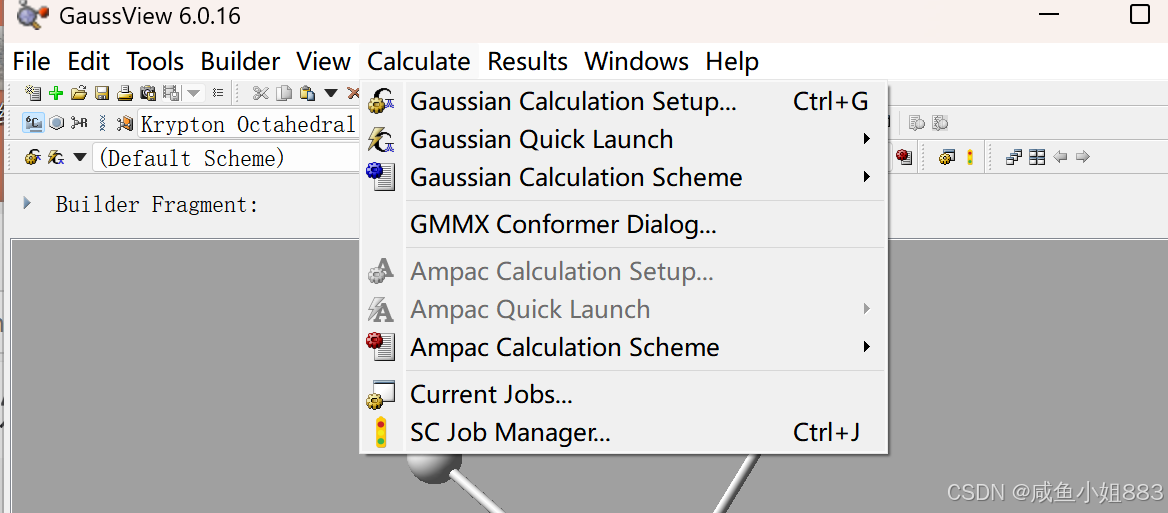Open the Quick Launch dropdown arrow in toolbar
This screenshot has width=1168, height=513.
pyautogui.click(x=79, y=158)
